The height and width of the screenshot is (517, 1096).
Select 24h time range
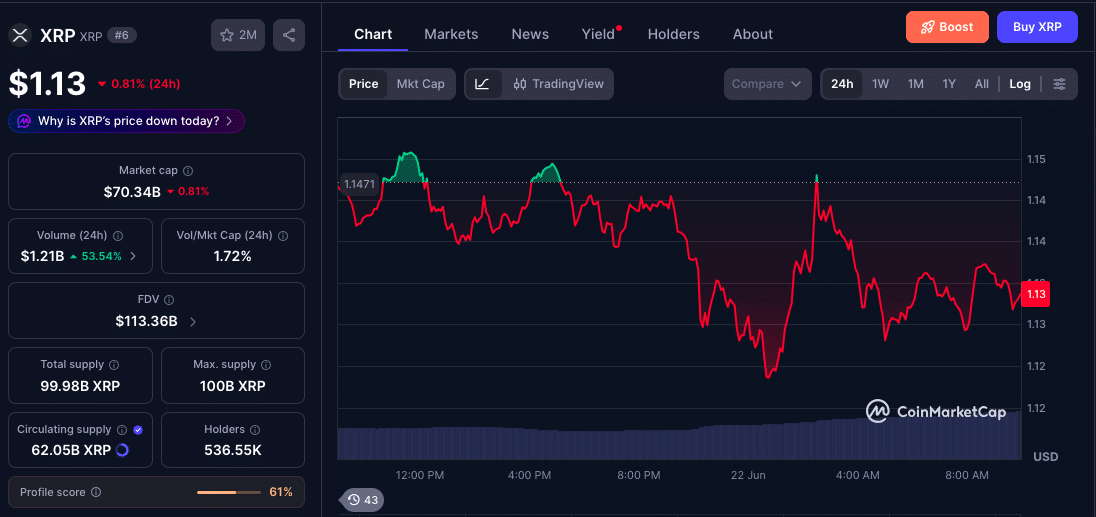point(842,84)
